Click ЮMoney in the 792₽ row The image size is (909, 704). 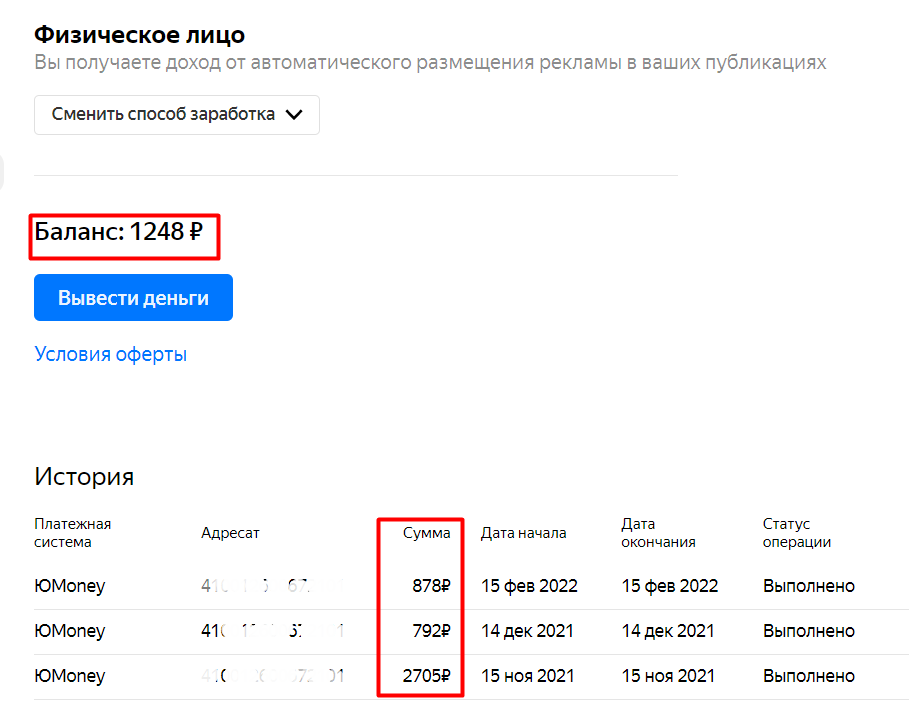point(70,631)
